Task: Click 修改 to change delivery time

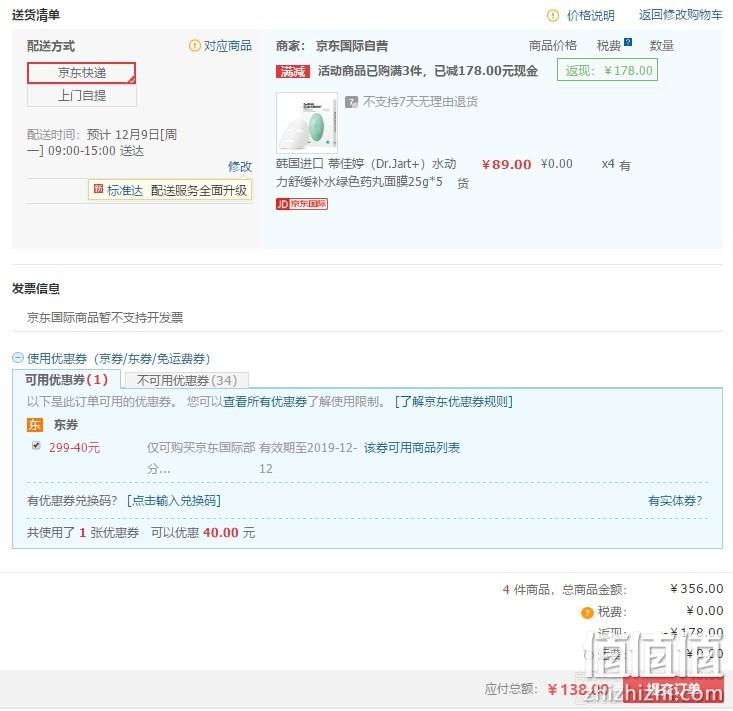Action: (240, 166)
